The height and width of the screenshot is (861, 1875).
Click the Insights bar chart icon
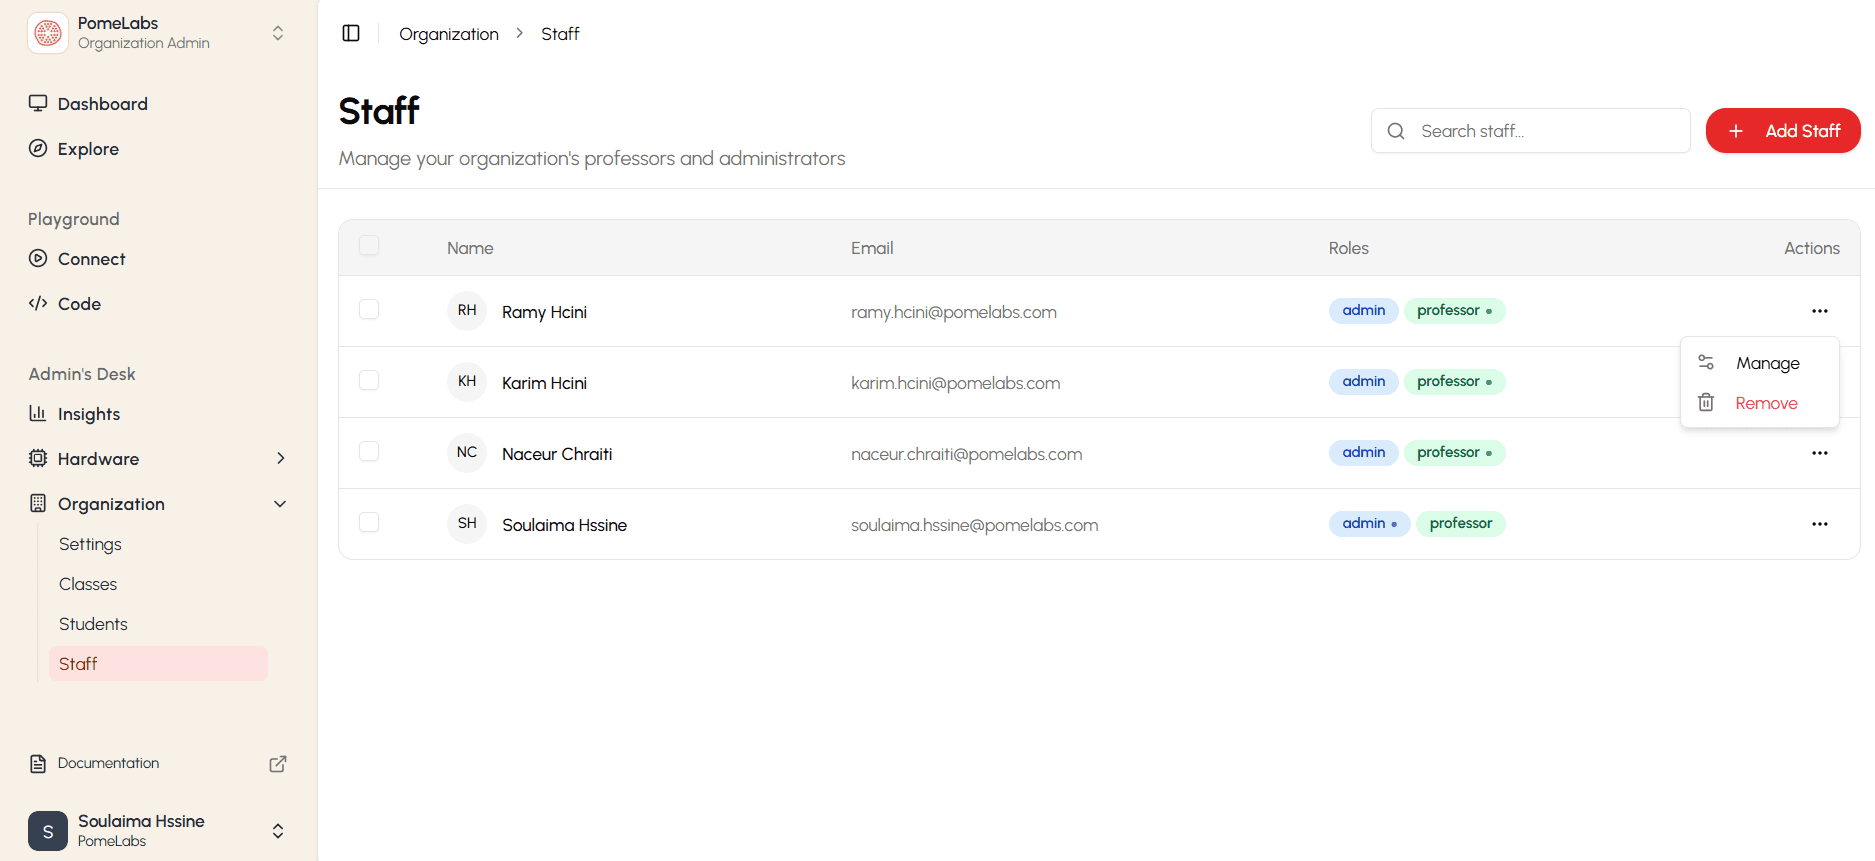pos(38,413)
